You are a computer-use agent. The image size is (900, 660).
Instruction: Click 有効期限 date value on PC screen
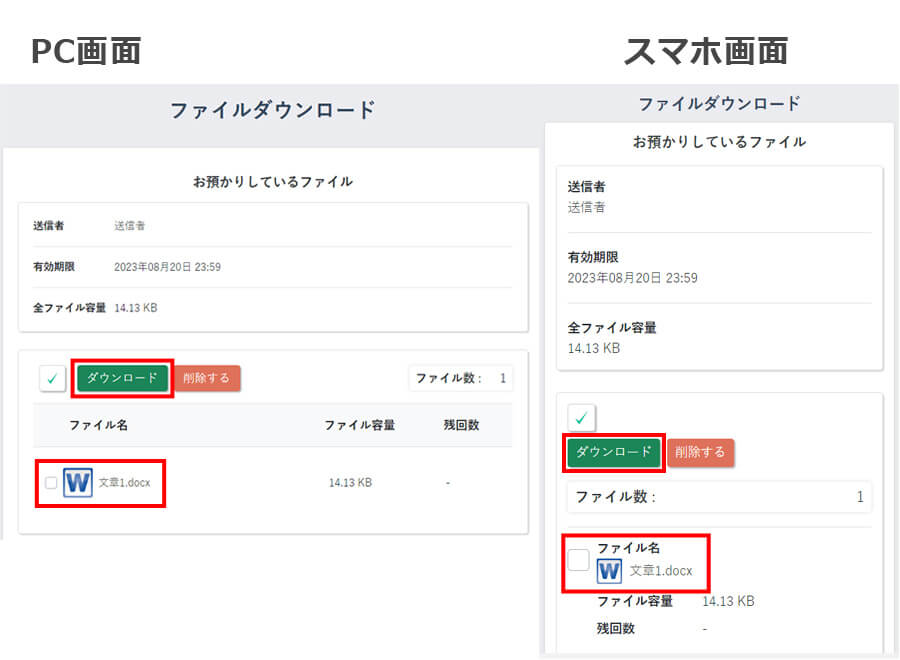(x=168, y=267)
